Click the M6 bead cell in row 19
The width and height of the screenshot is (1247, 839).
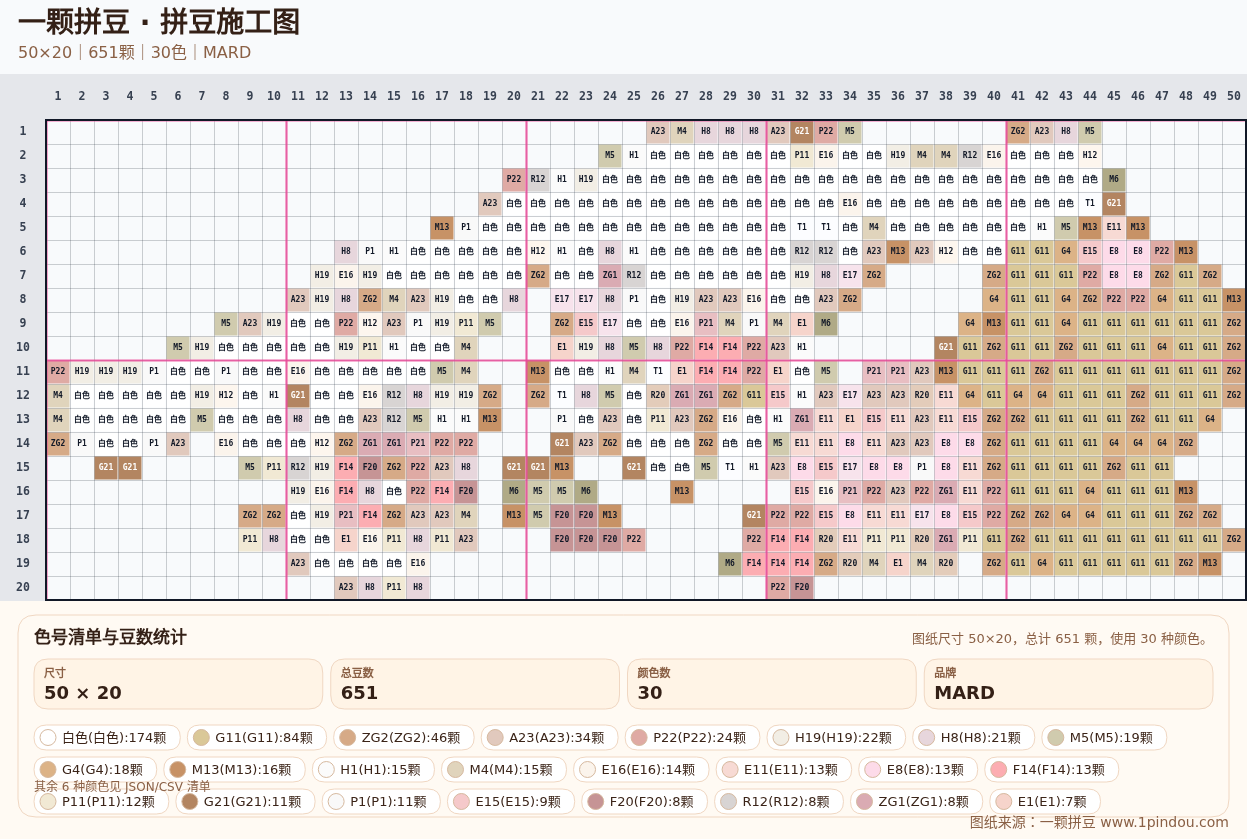tap(730, 563)
